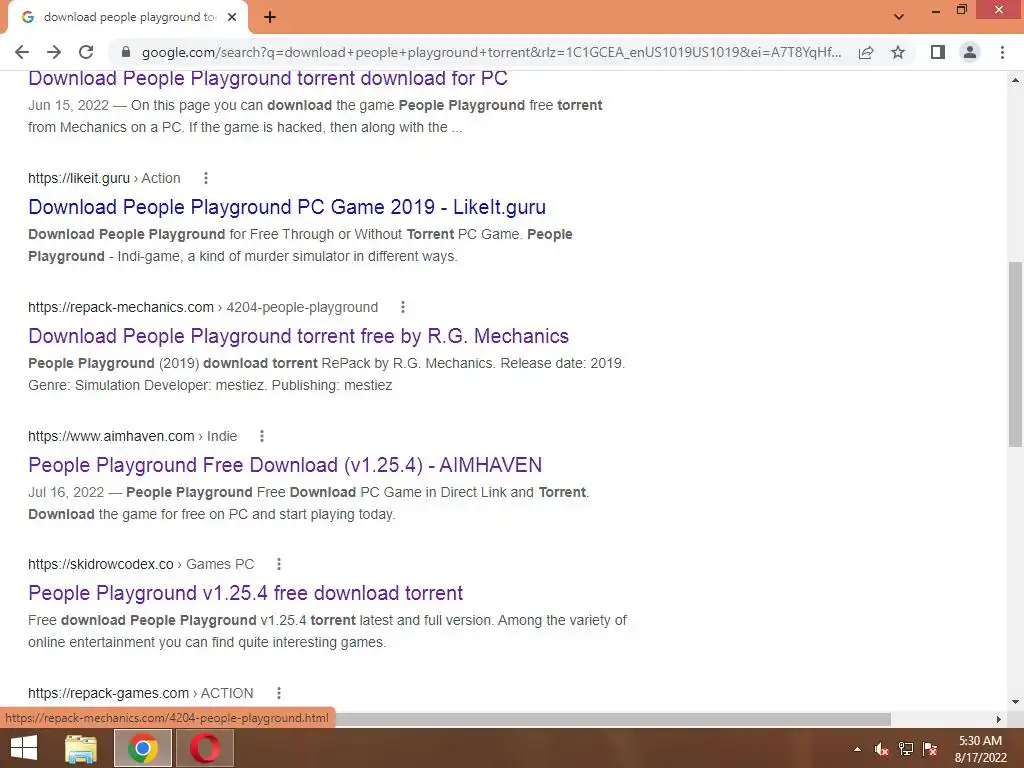
Task: Go back to the previous page
Action: point(22,52)
